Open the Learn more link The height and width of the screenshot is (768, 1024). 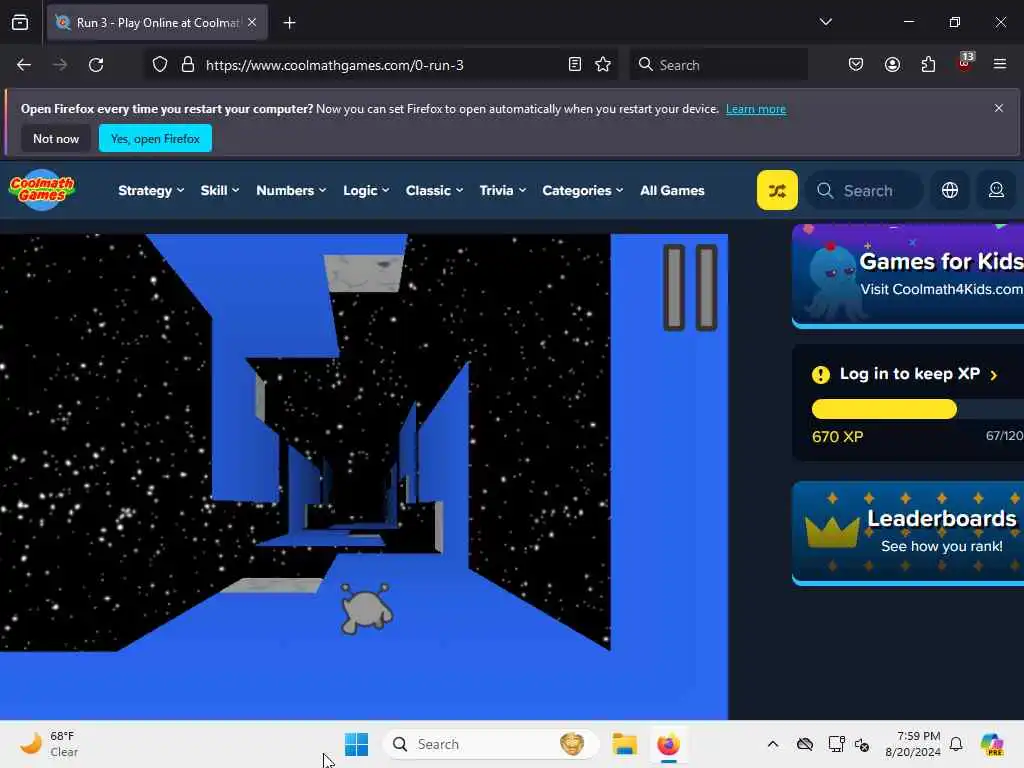click(x=756, y=109)
